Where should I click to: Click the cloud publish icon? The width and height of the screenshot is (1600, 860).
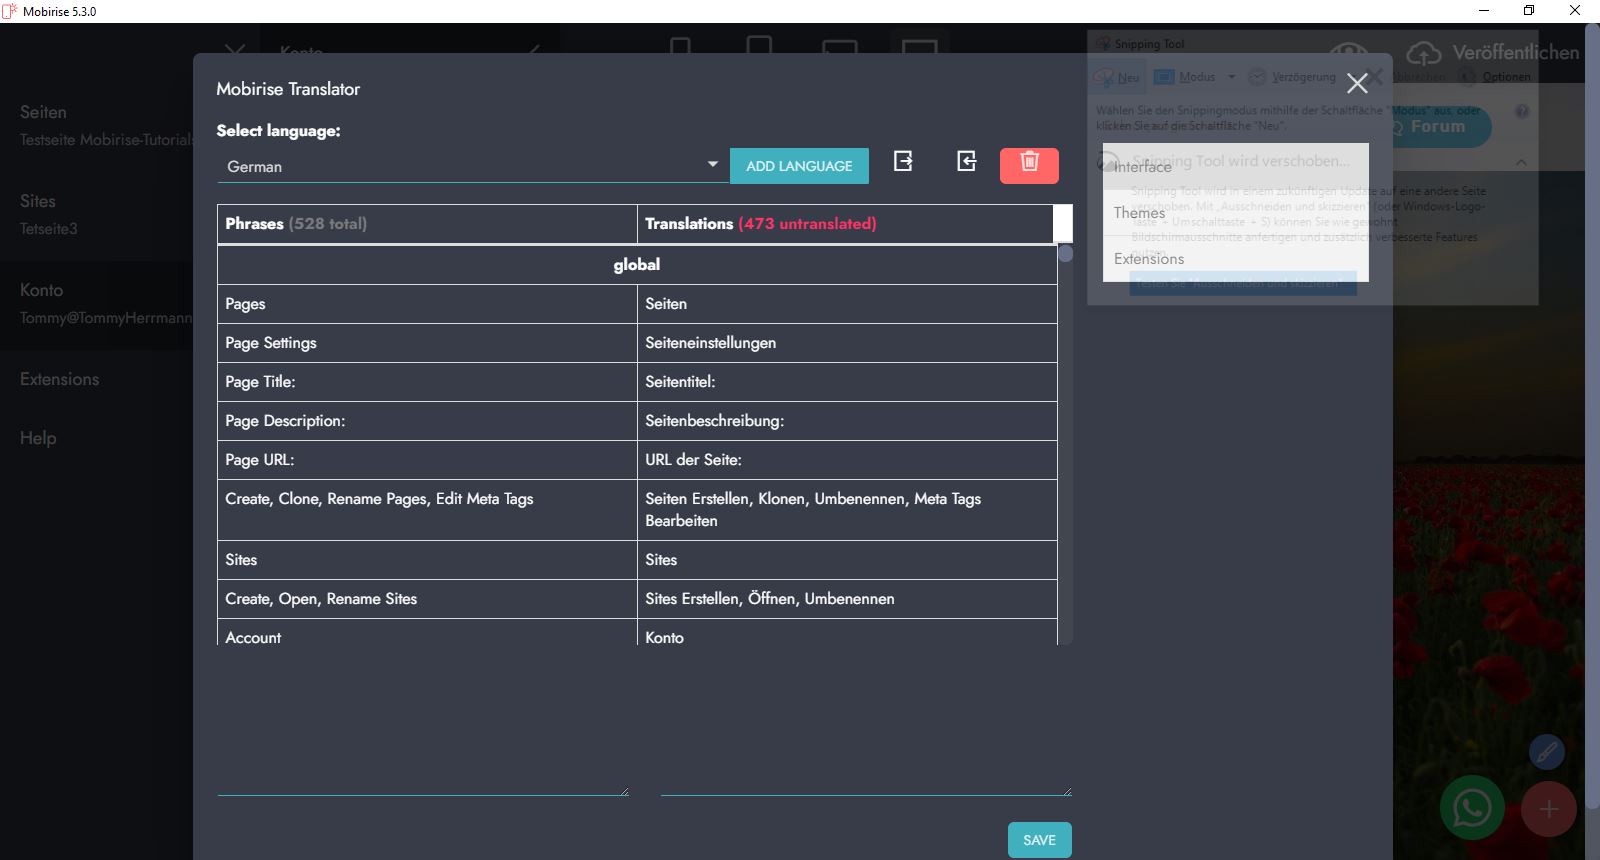1423,53
